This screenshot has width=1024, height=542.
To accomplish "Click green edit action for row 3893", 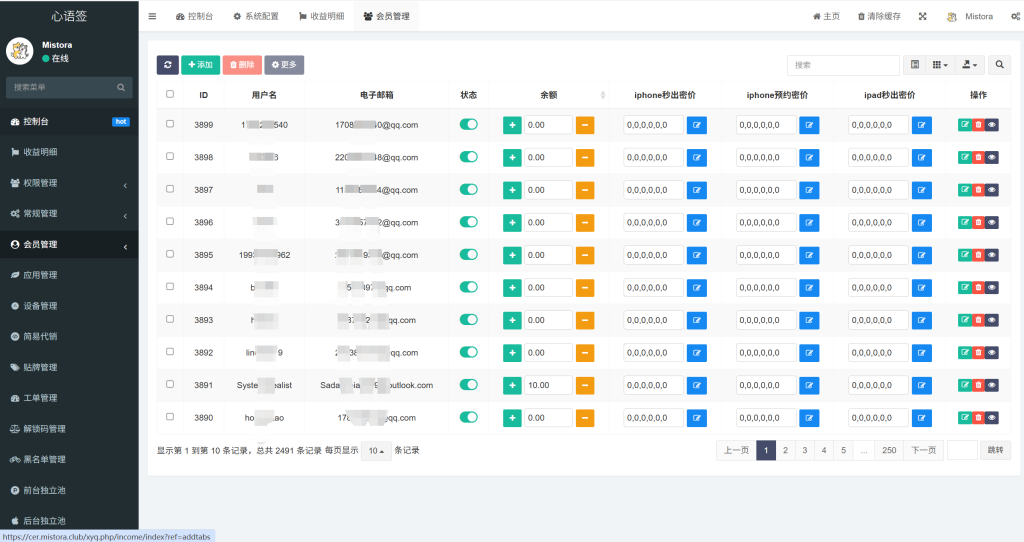I will (x=965, y=320).
